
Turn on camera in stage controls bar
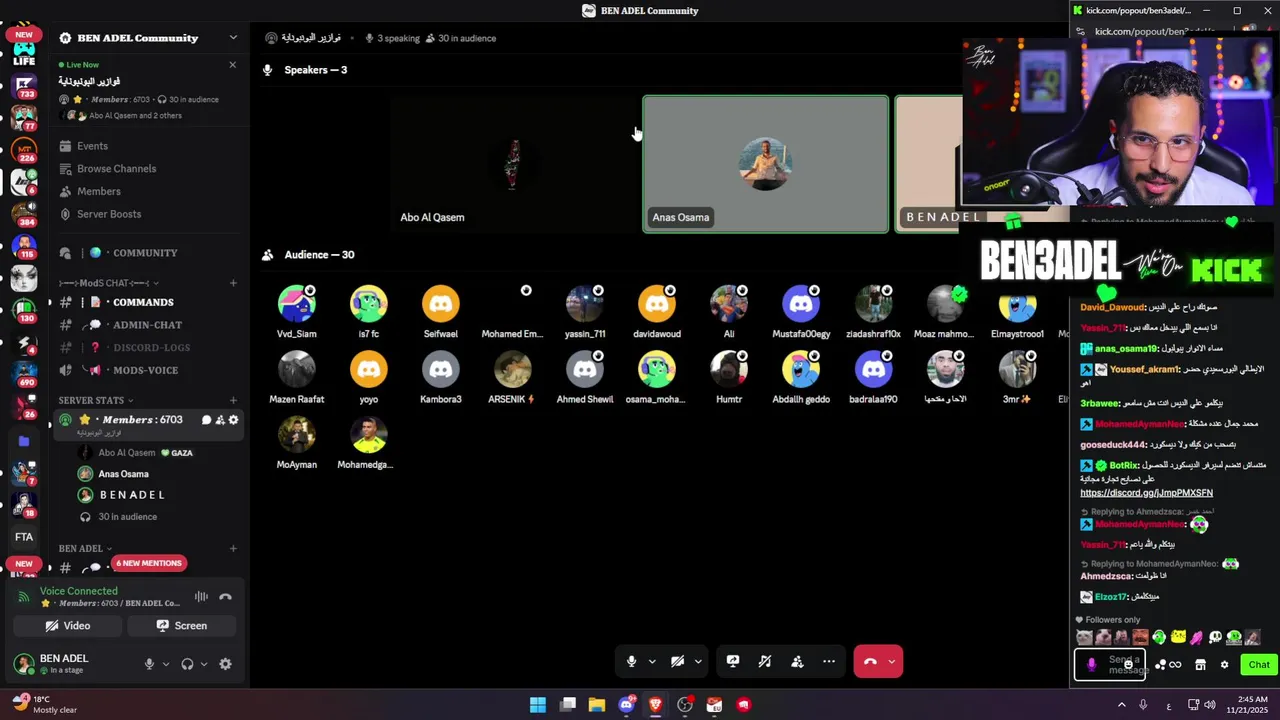pos(677,661)
